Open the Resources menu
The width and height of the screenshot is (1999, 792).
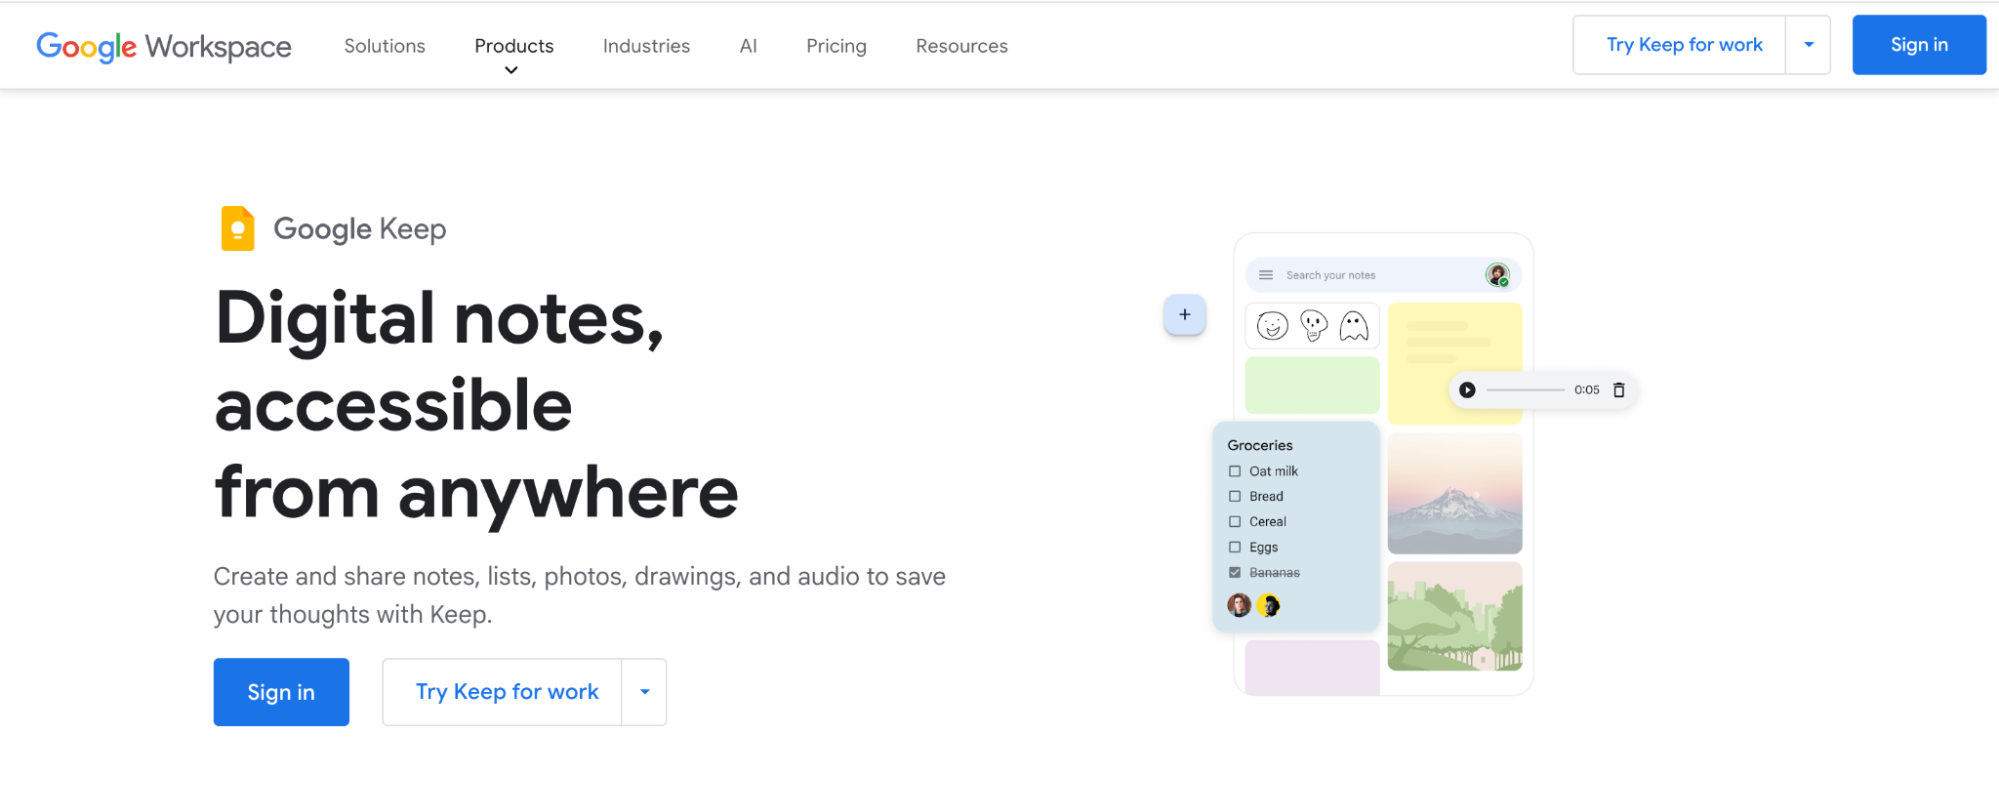coord(962,46)
